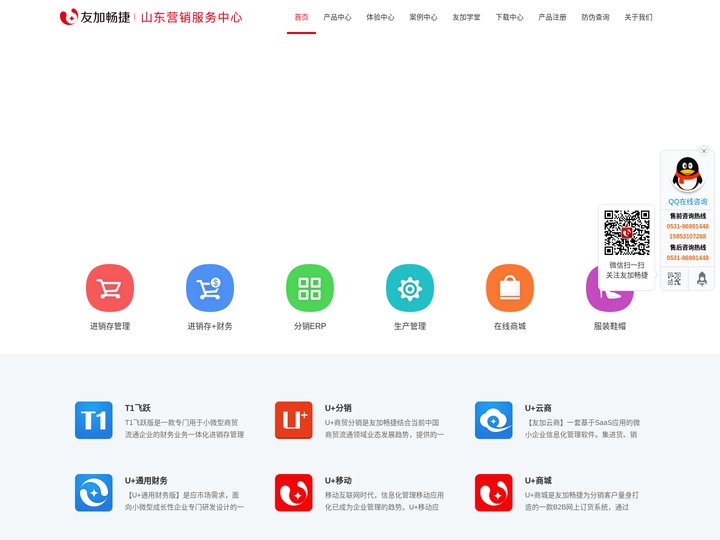
Task: Click the T1 飞跃 product icon
Action: [94, 420]
